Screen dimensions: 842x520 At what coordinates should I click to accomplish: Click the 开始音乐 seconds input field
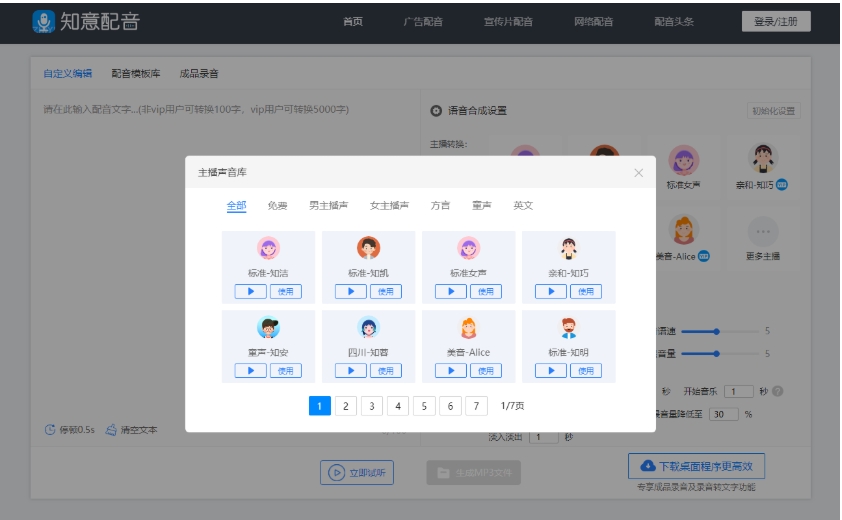[738, 392]
